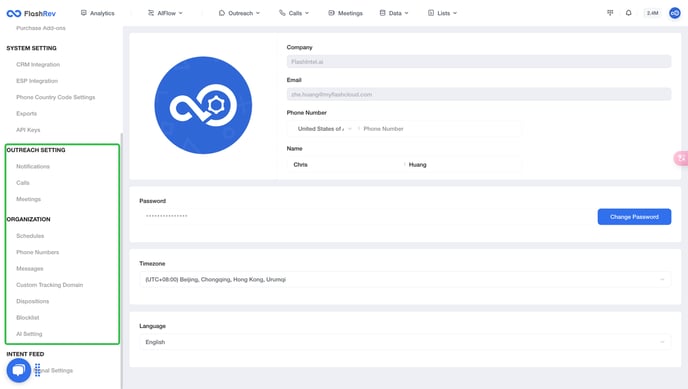Open the chat support bubble

tap(18, 371)
